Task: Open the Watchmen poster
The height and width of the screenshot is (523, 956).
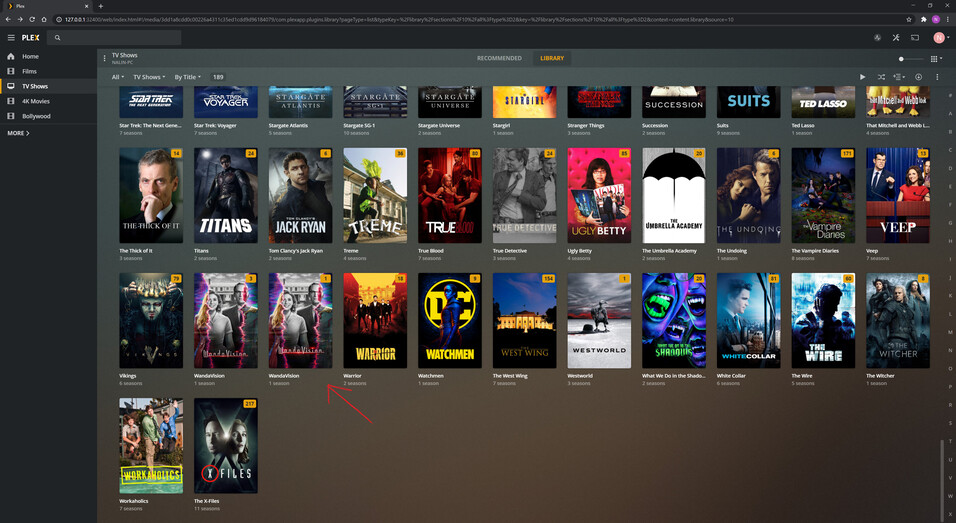Action: point(450,321)
